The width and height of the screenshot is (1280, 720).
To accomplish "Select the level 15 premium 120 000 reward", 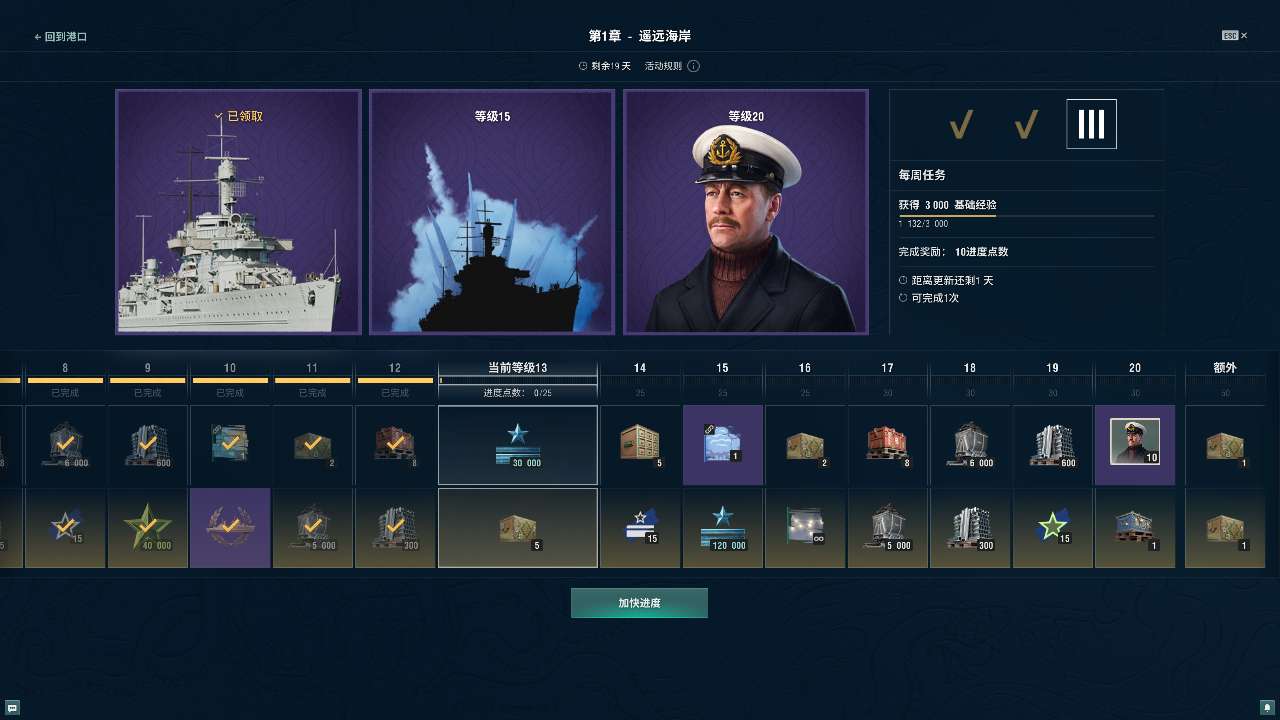I will pos(723,528).
